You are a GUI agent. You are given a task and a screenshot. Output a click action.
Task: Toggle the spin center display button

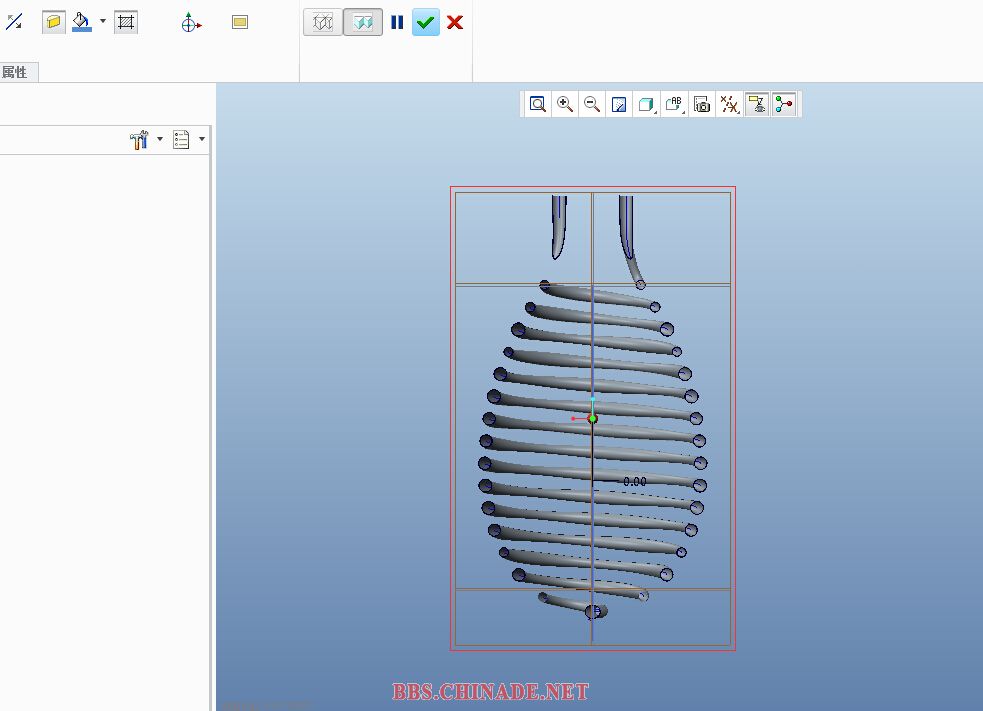click(784, 104)
